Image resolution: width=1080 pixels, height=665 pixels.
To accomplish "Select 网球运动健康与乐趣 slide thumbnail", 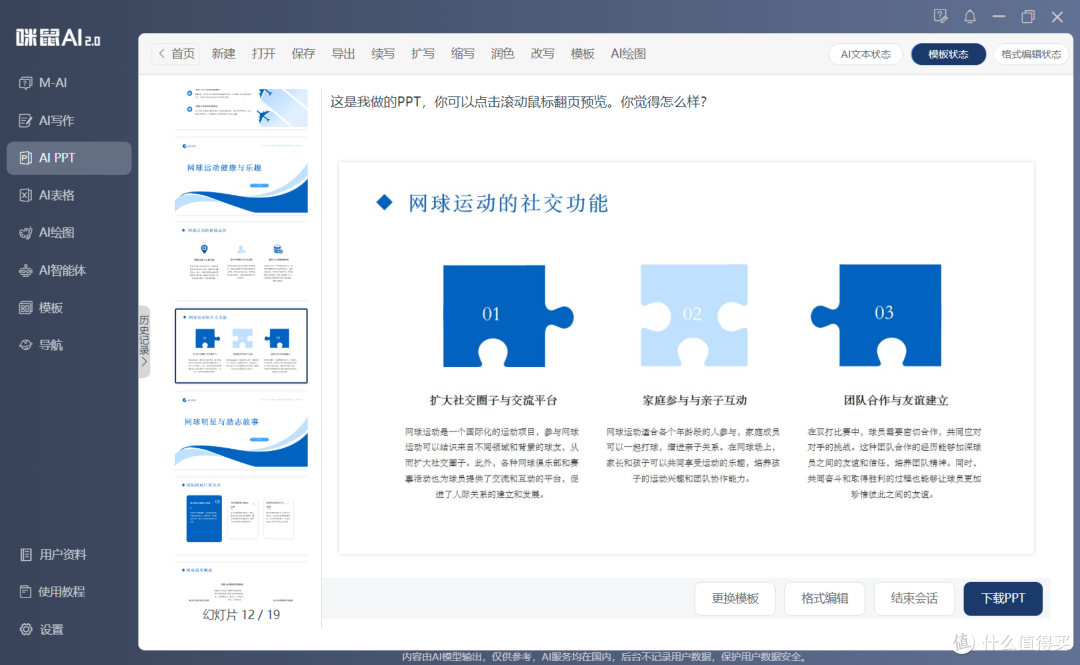I will tap(241, 176).
